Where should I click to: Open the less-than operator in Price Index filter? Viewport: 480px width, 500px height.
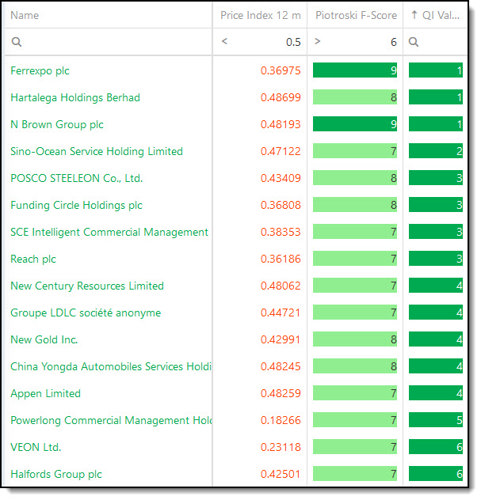(225, 41)
